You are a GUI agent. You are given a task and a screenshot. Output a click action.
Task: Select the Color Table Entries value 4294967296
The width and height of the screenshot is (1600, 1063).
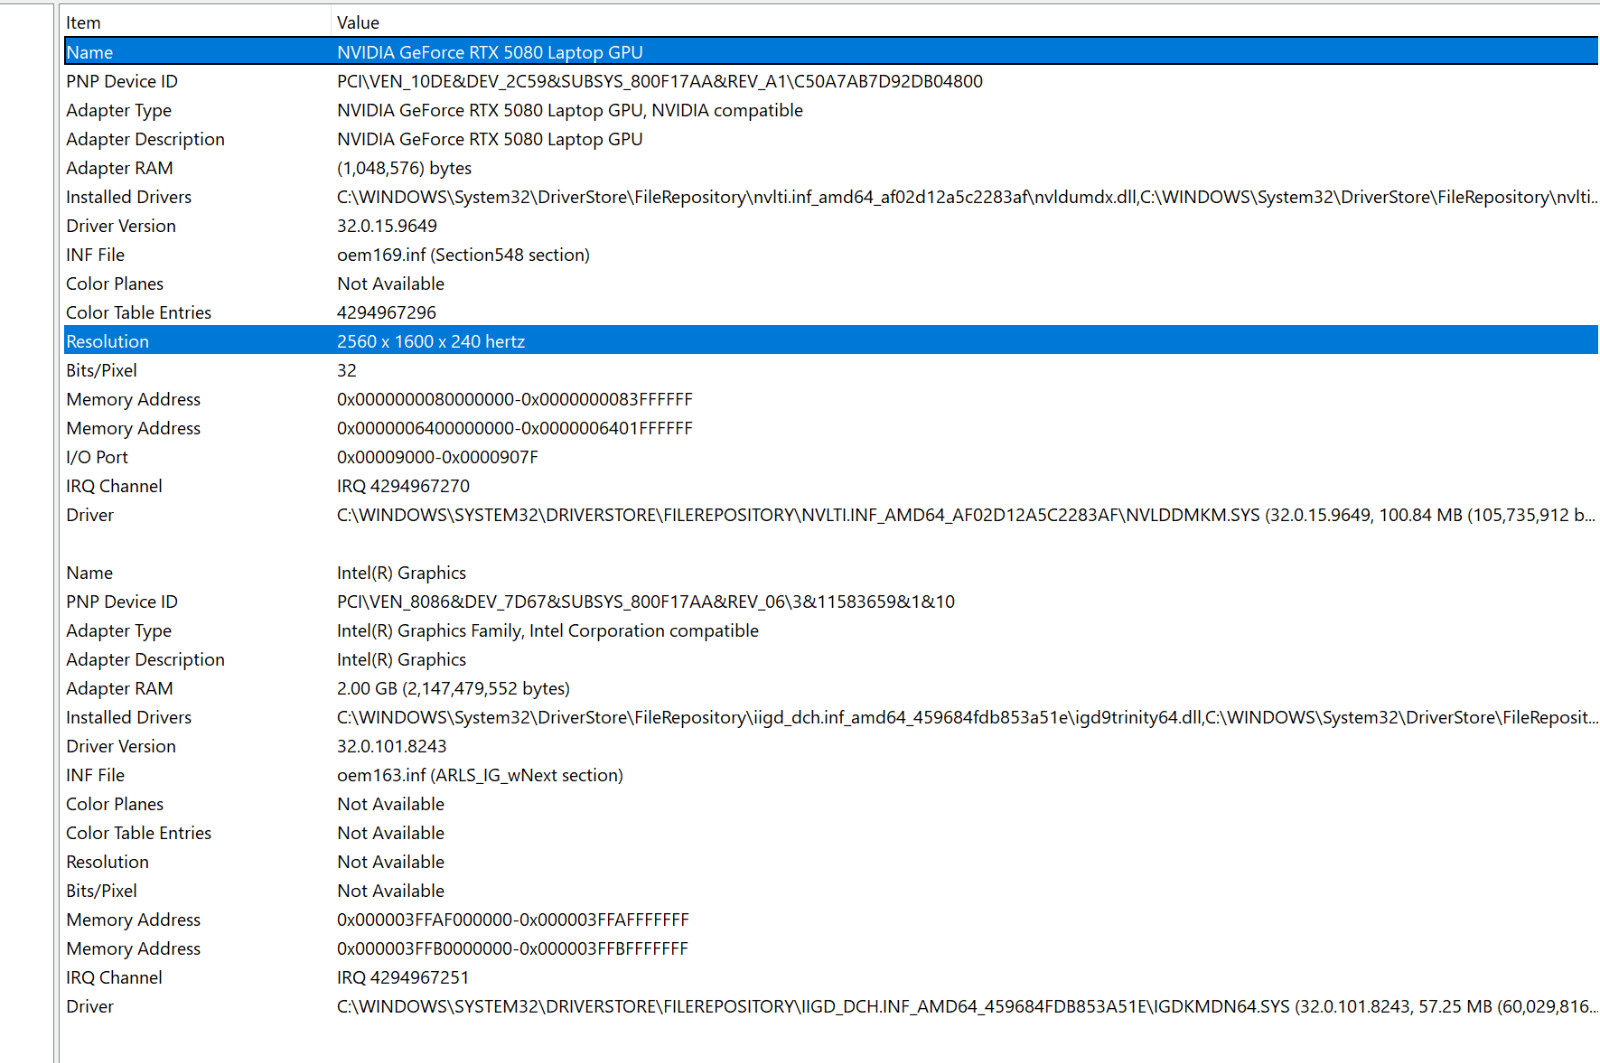coord(387,313)
